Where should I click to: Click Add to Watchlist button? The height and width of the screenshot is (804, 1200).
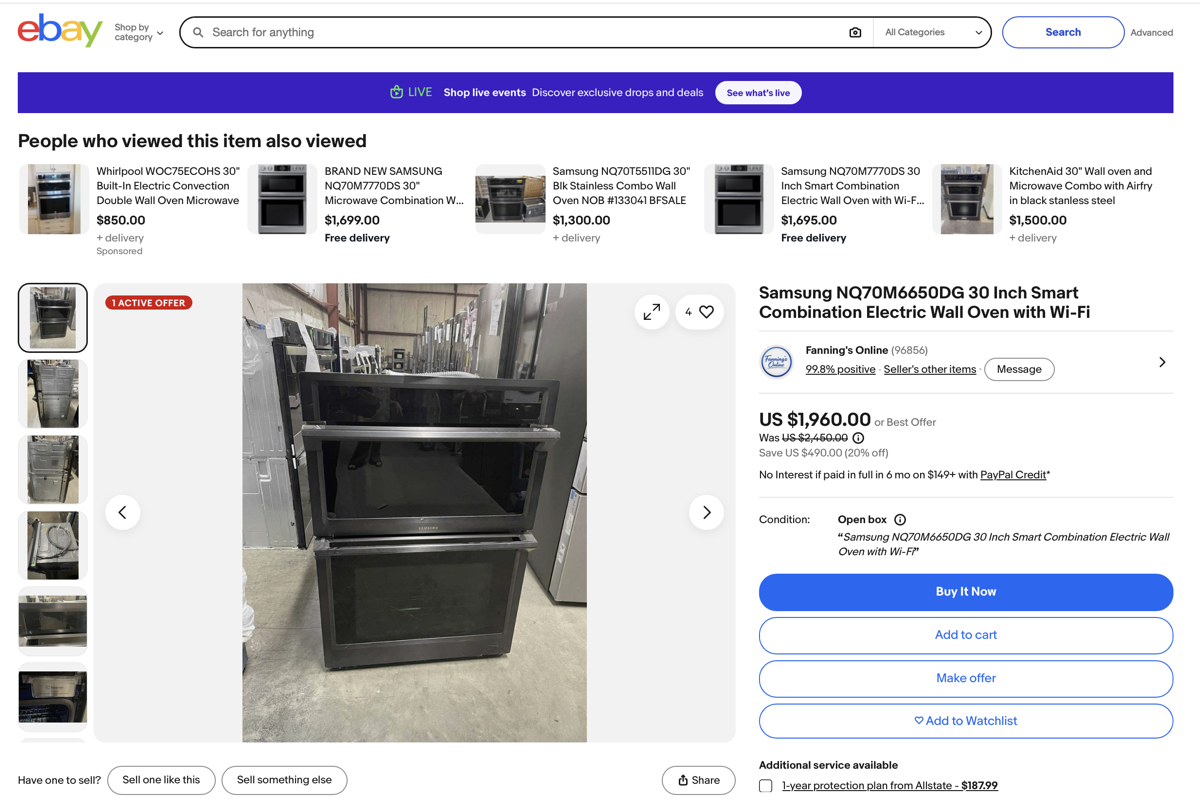(966, 721)
